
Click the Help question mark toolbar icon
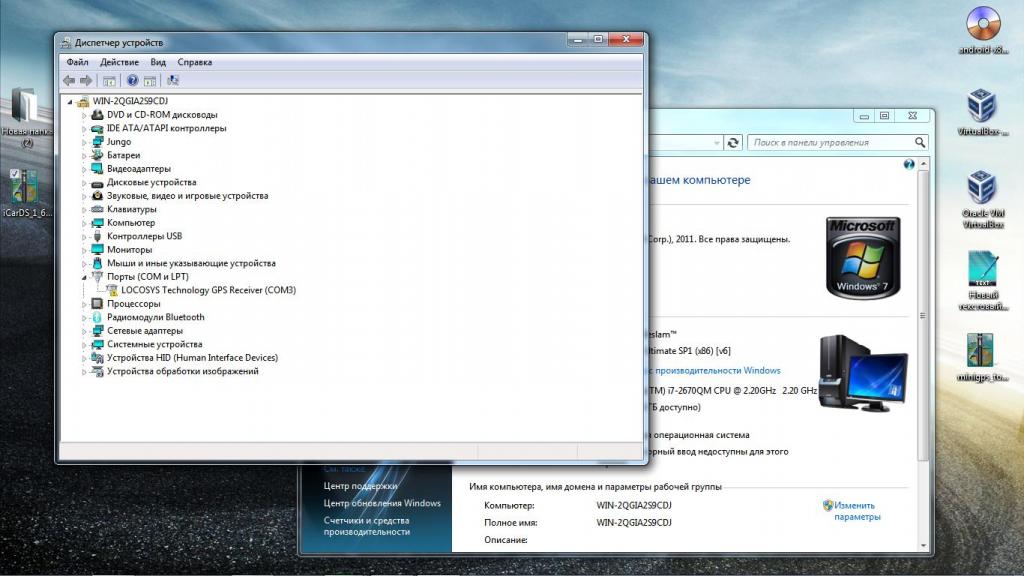pyautogui.click(x=132, y=80)
